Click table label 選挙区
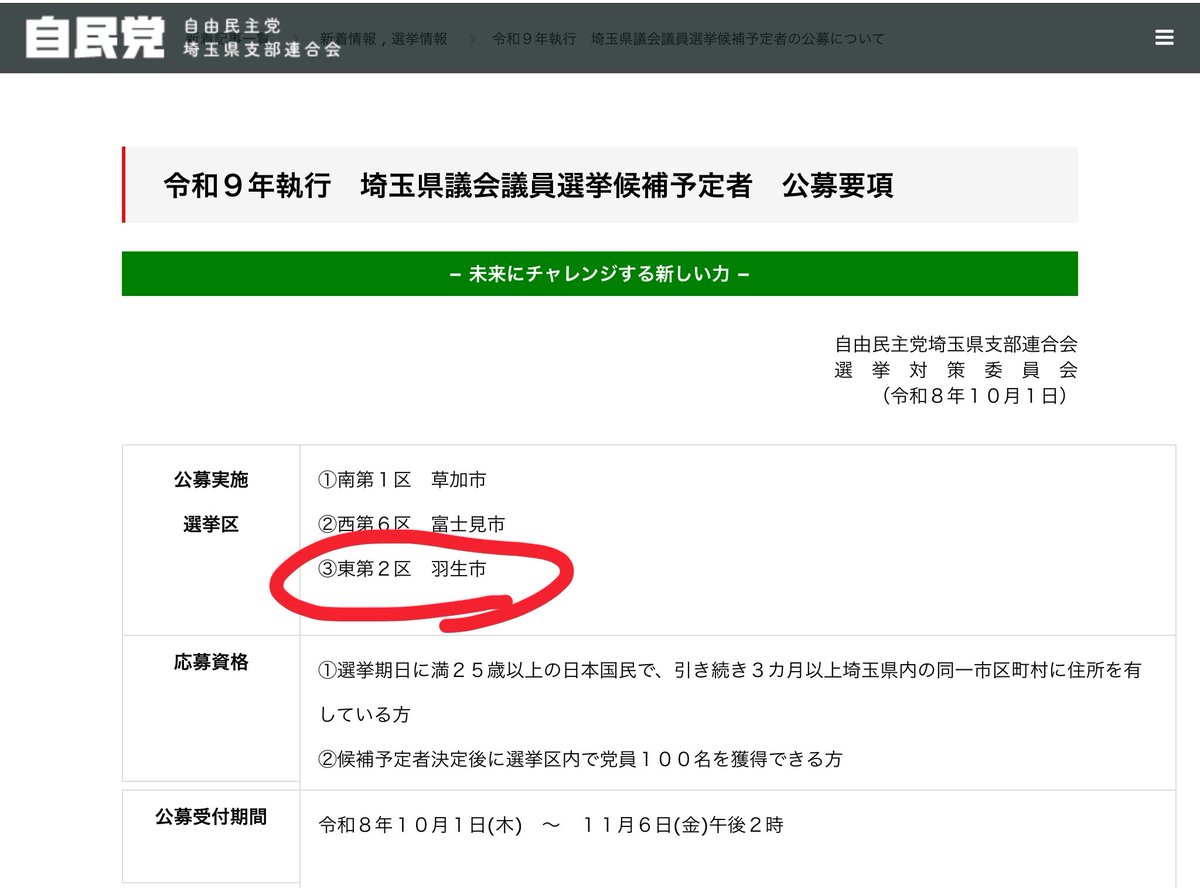 coord(211,524)
